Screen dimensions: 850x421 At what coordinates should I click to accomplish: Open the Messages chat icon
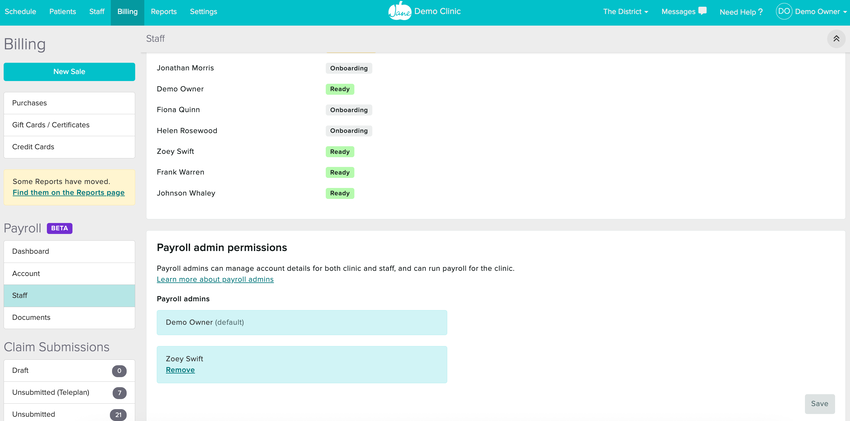click(x=702, y=12)
